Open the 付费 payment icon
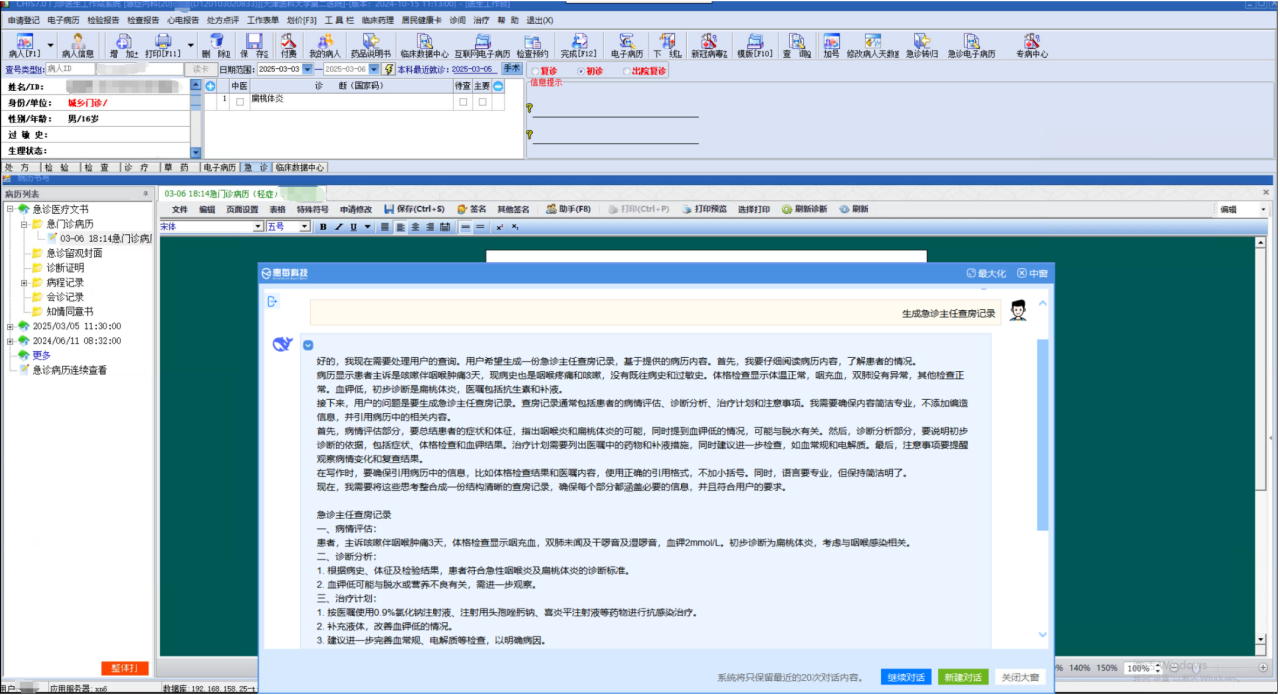 pyautogui.click(x=288, y=45)
